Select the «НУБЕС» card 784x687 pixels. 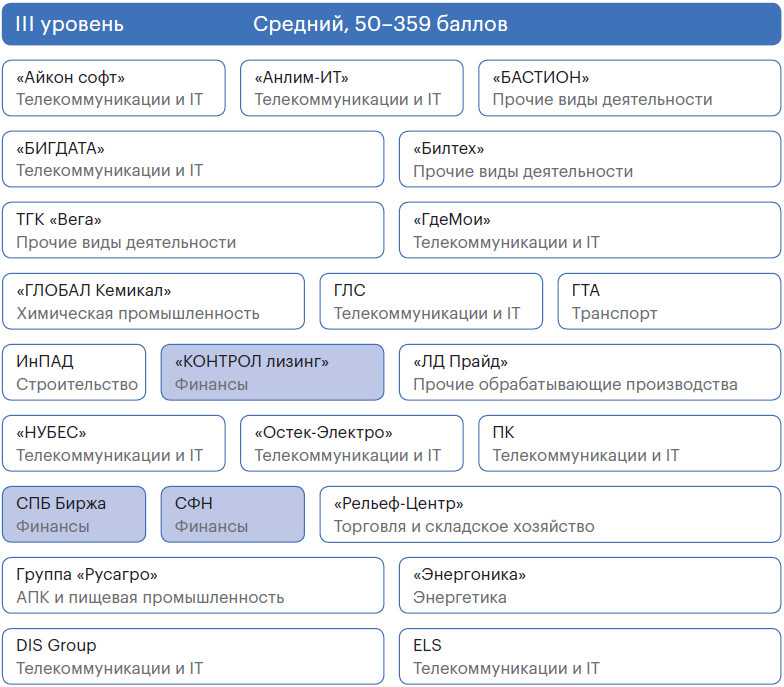113,443
